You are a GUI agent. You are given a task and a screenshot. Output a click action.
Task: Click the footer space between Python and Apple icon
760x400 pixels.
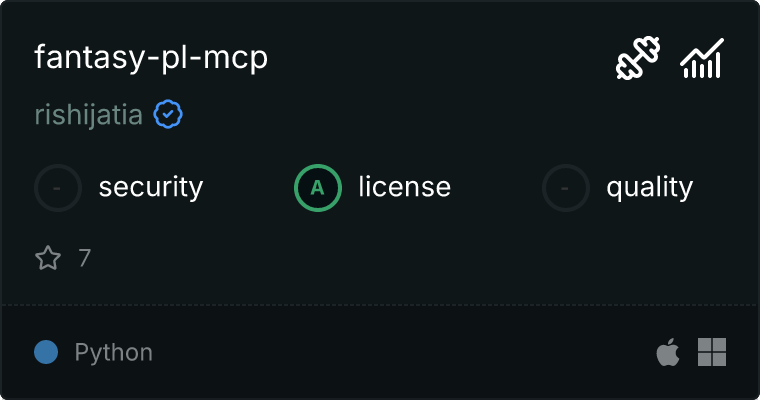tap(404, 352)
